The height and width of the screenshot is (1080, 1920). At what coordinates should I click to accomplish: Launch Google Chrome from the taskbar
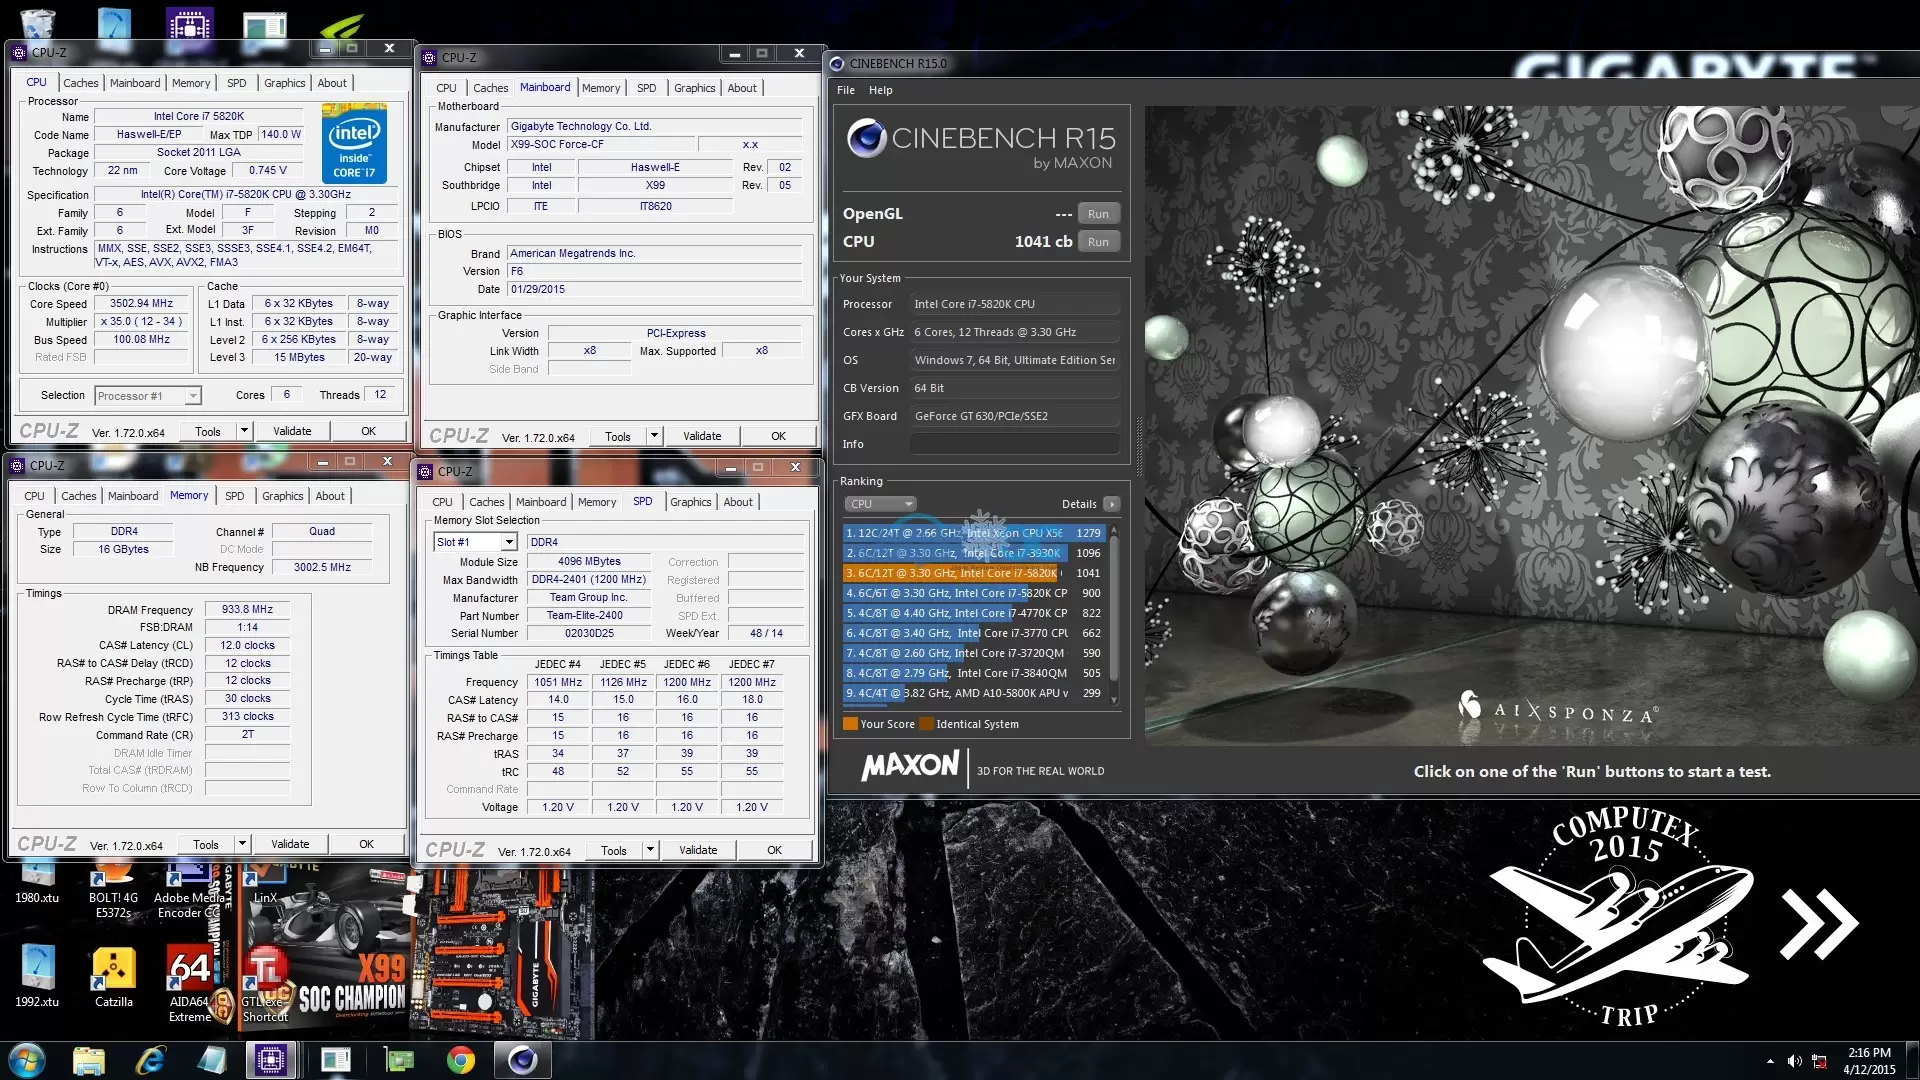coord(460,1060)
